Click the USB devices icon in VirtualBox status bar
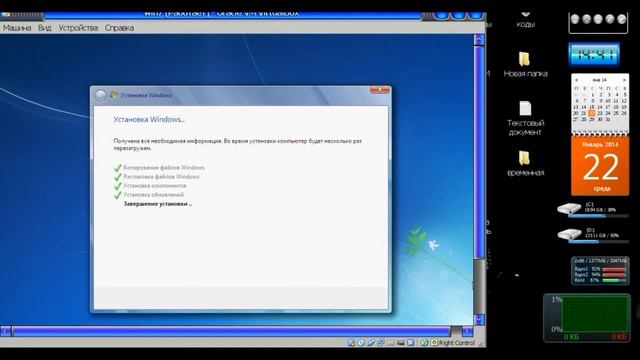640x360 pixels. pos(371,342)
